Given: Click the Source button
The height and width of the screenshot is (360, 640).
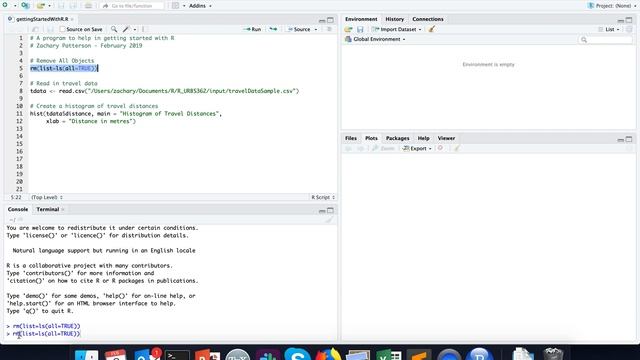Looking at the screenshot, I should (299, 29).
